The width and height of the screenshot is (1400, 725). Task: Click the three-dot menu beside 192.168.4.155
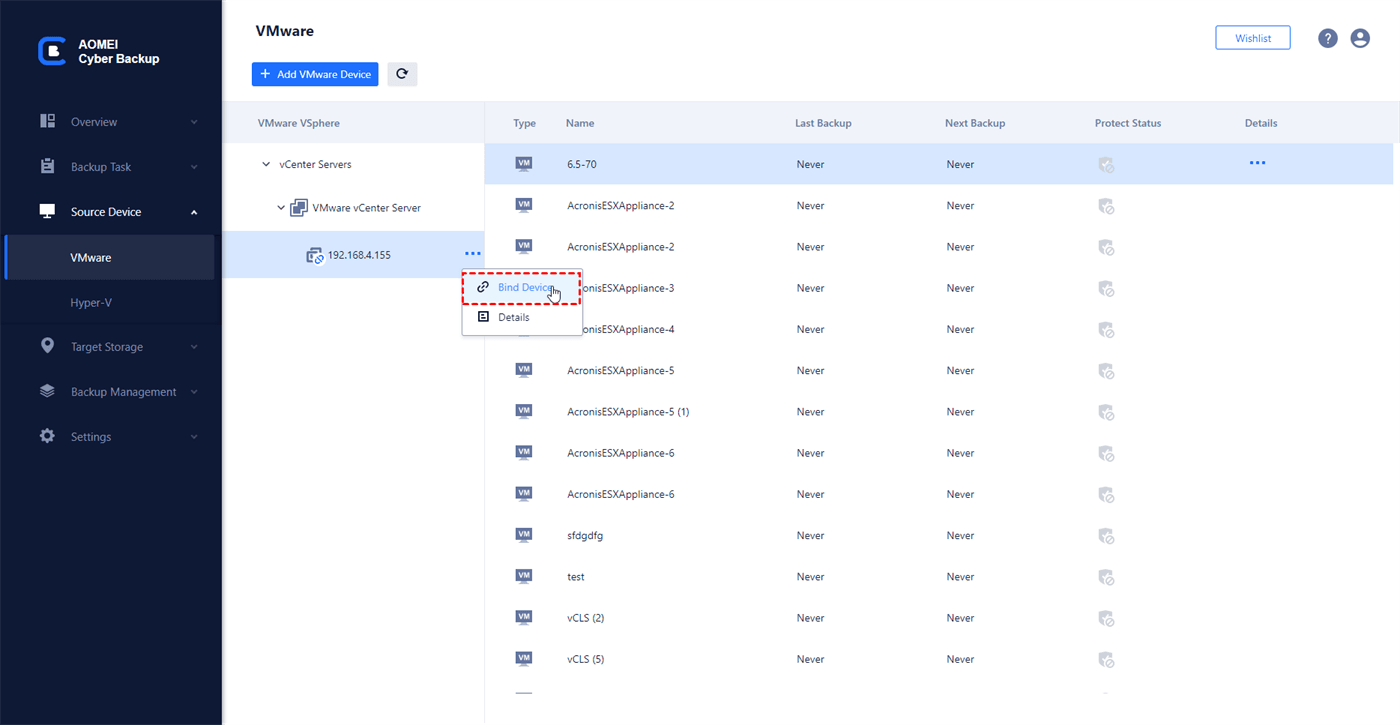(x=472, y=255)
